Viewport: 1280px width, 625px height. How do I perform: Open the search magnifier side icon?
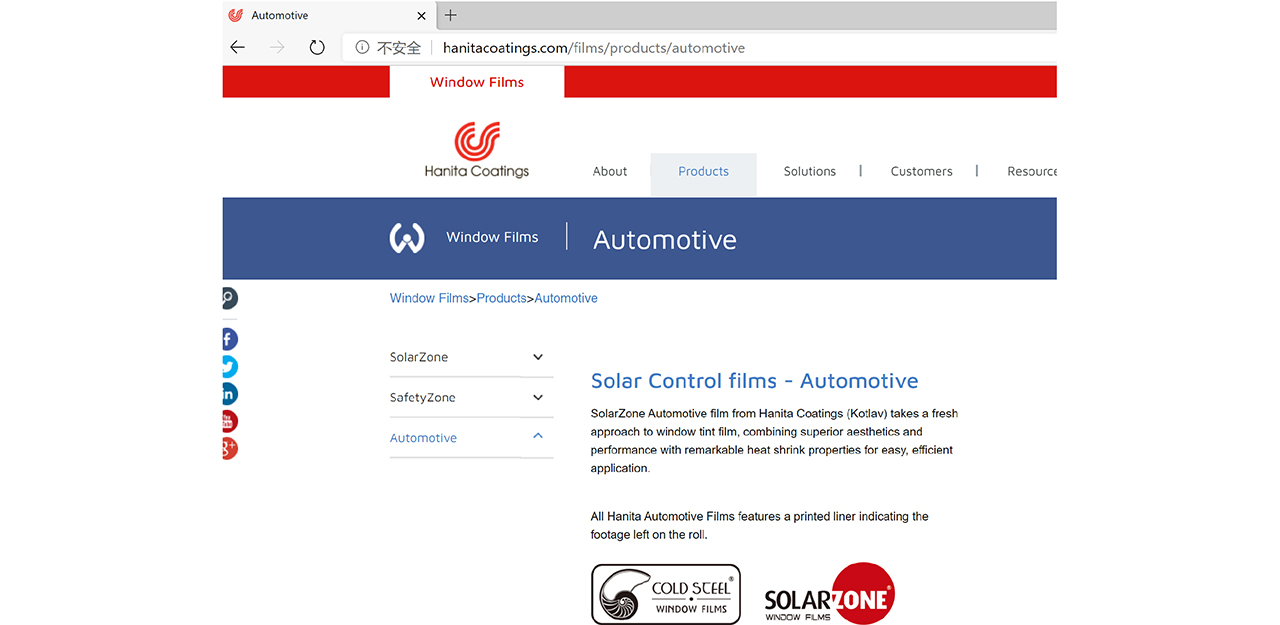point(229,298)
